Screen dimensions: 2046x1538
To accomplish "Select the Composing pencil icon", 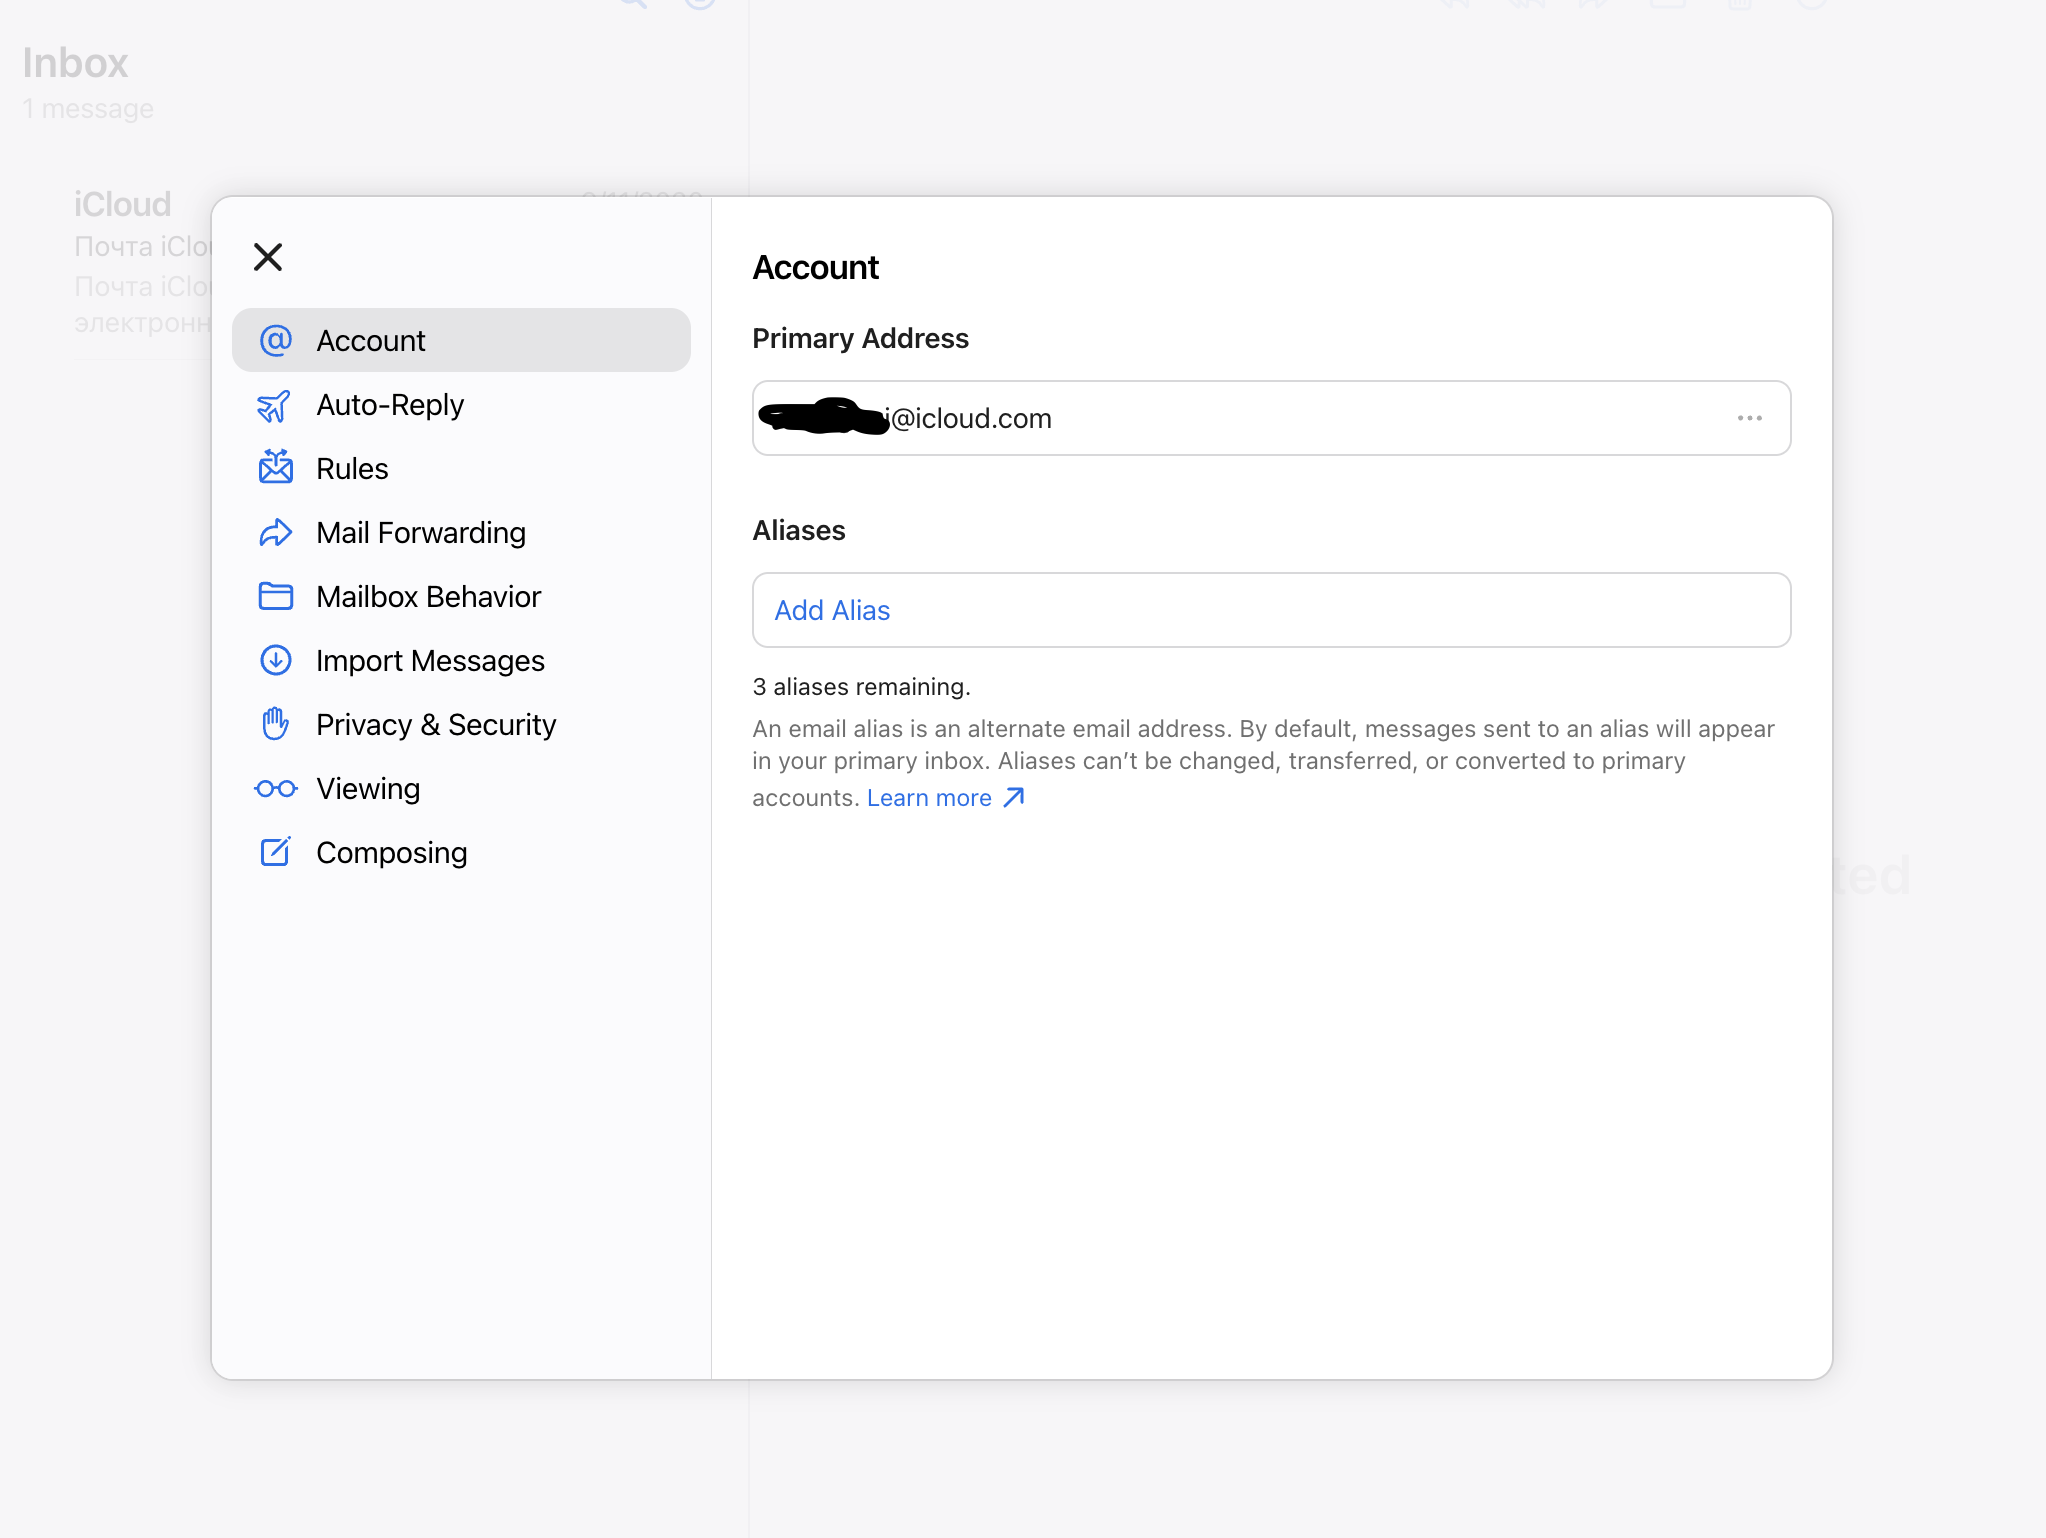I will pos(275,852).
